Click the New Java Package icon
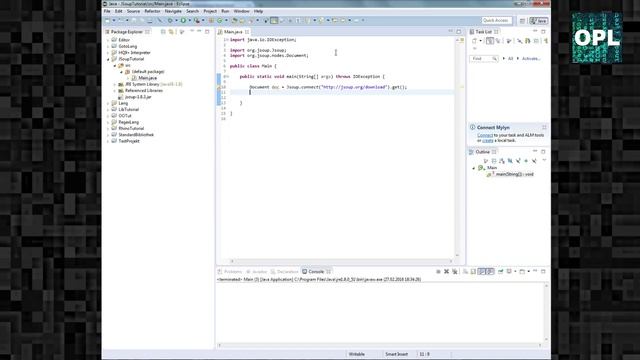Screen dimensions: 640x360 pos(211,20)
